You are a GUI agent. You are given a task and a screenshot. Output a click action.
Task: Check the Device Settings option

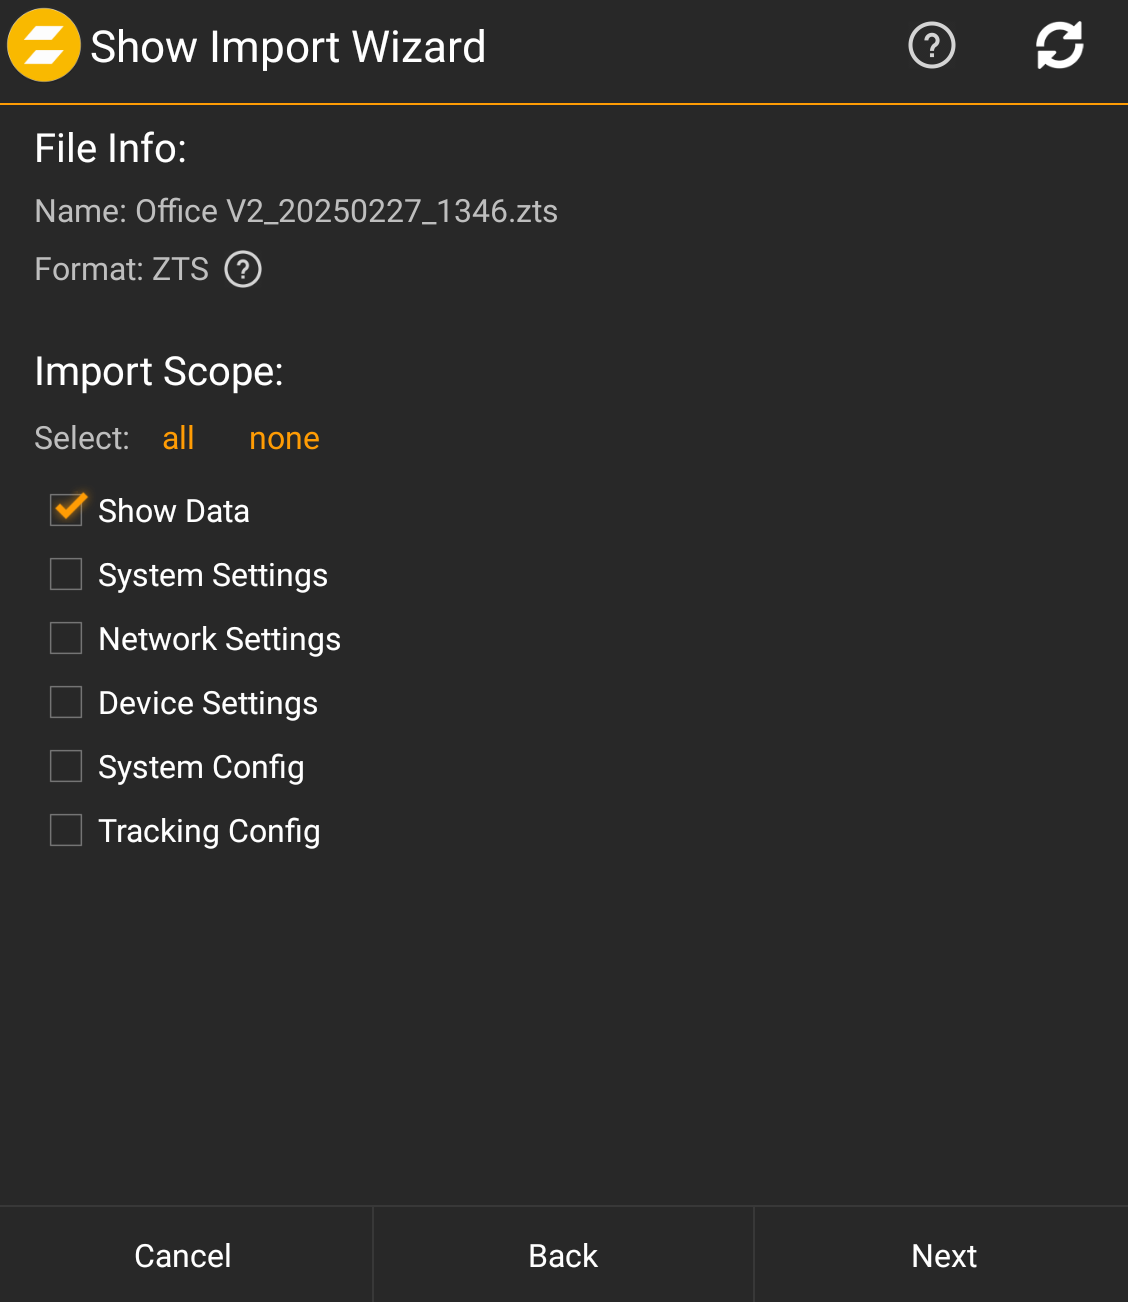(65, 702)
